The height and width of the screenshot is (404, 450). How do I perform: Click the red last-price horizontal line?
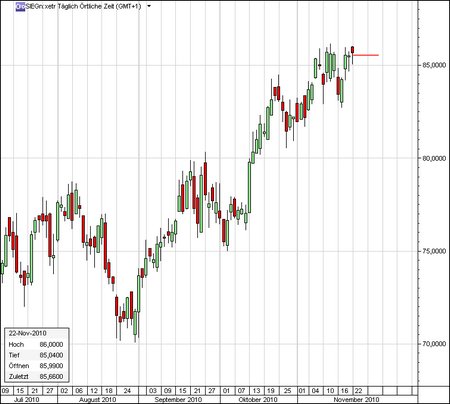tap(366, 55)
